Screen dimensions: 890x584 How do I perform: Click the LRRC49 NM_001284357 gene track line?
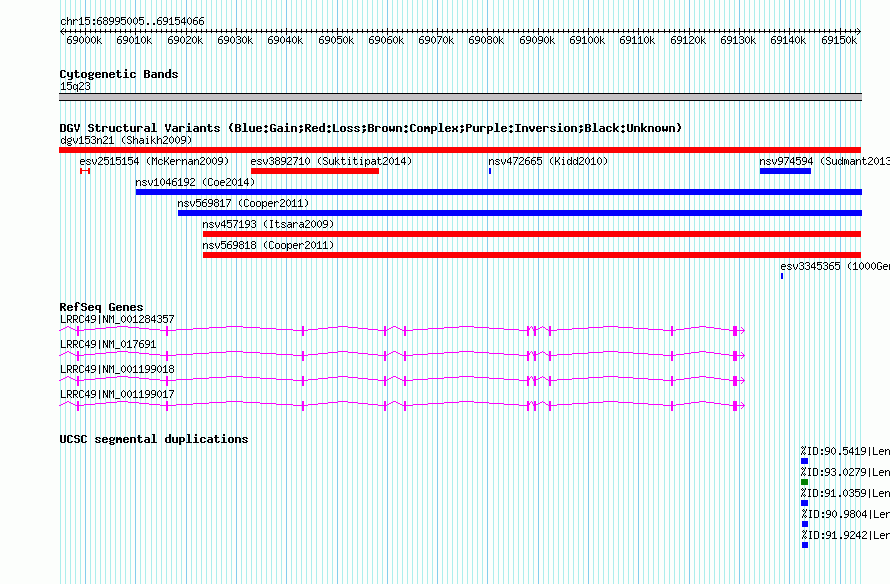402,330
